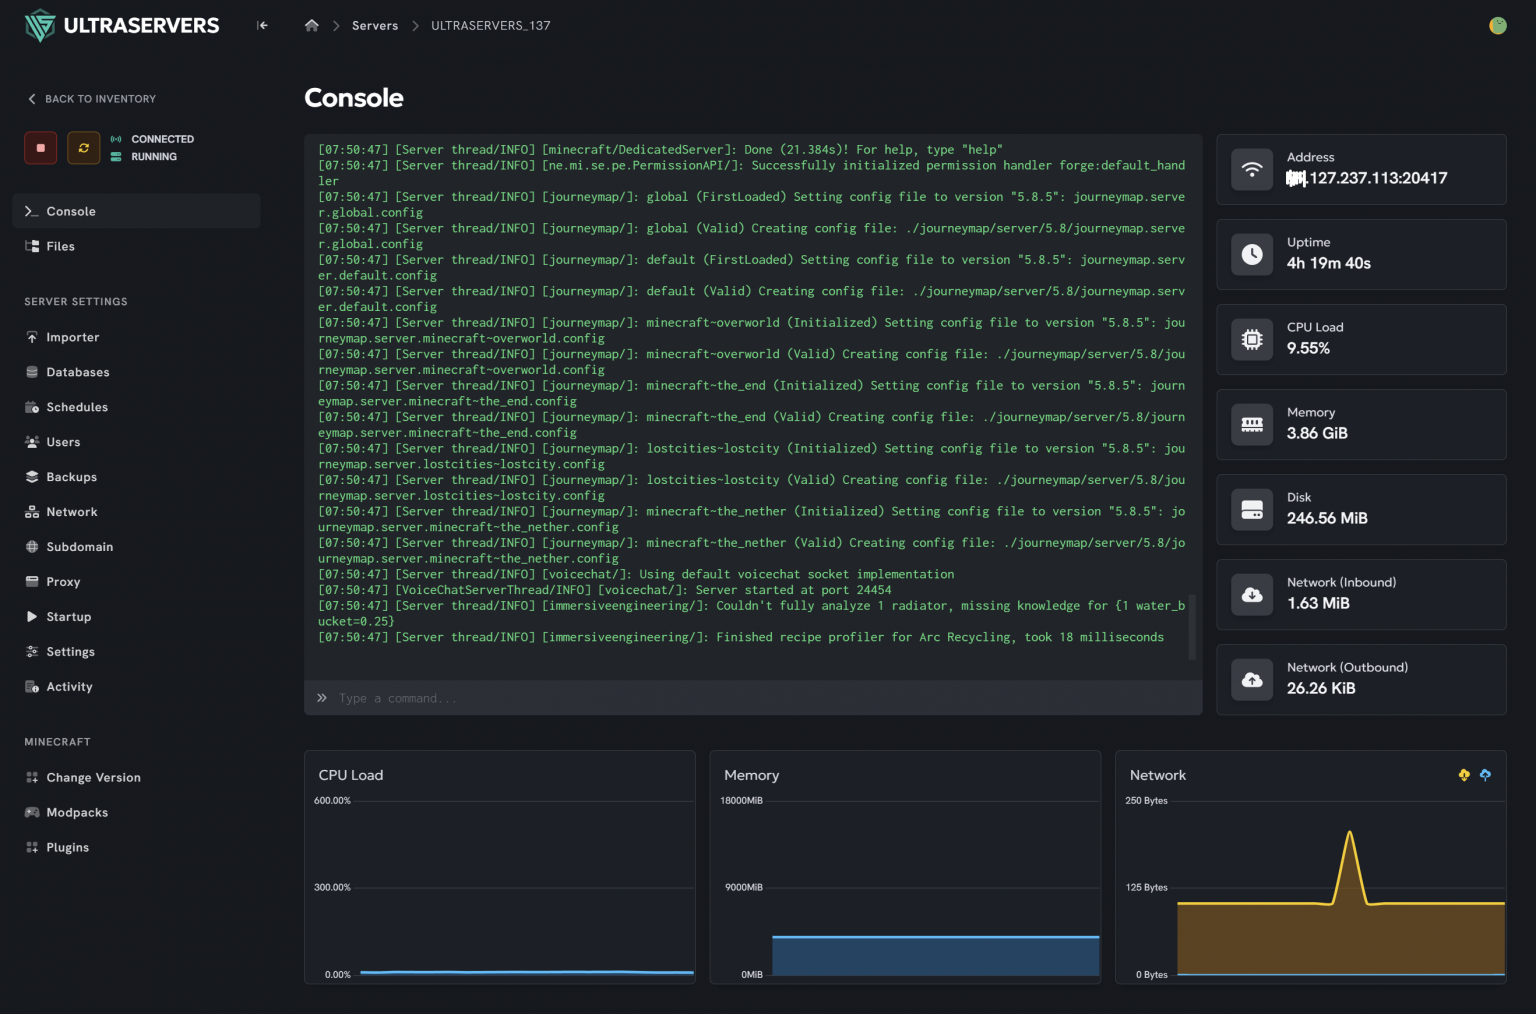Click the home icon in the breadcrumb
The width and height of the screenshot is (1536, 1014).
pyautogui.click(x=311, y=25)
